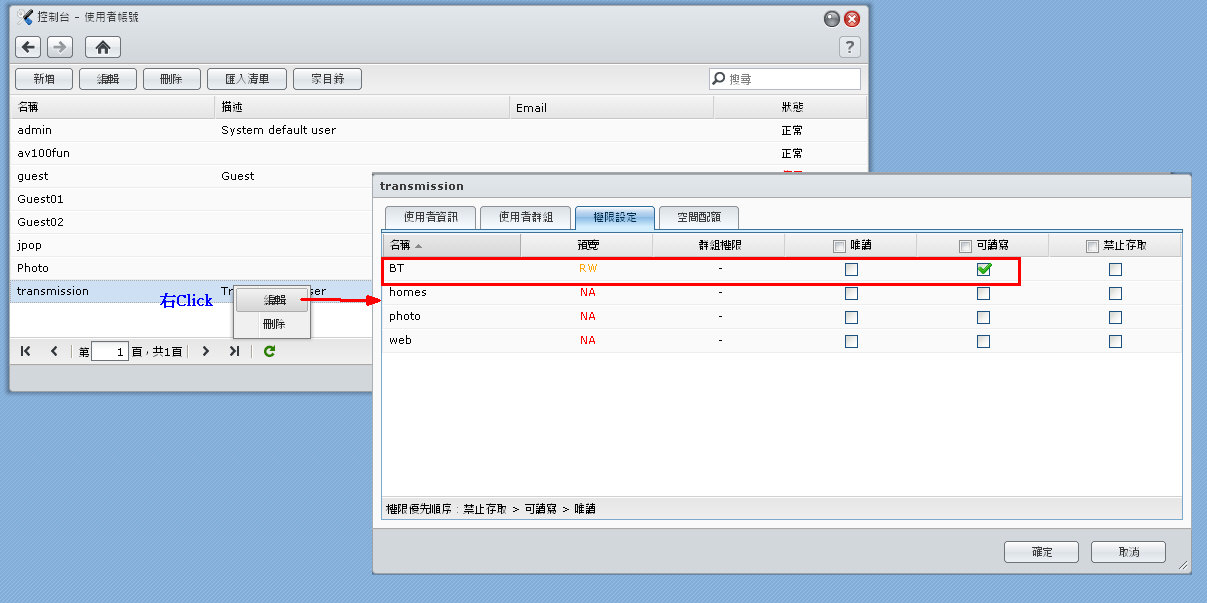Click the back arrow navigation icon
Screen dimensions: 1207x603
[x=28, y=47]
